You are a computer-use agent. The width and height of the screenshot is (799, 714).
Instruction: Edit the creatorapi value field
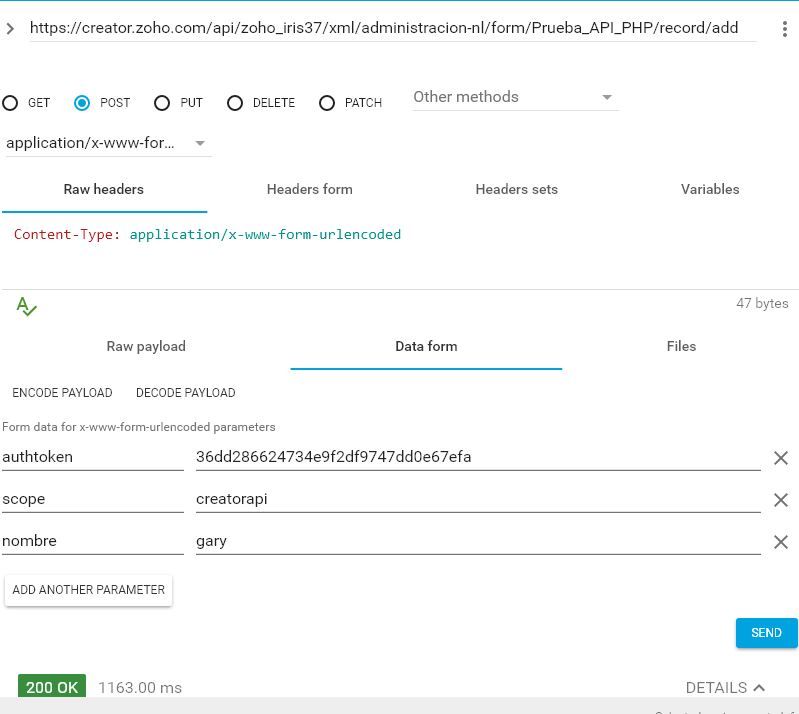click(478, 499)
